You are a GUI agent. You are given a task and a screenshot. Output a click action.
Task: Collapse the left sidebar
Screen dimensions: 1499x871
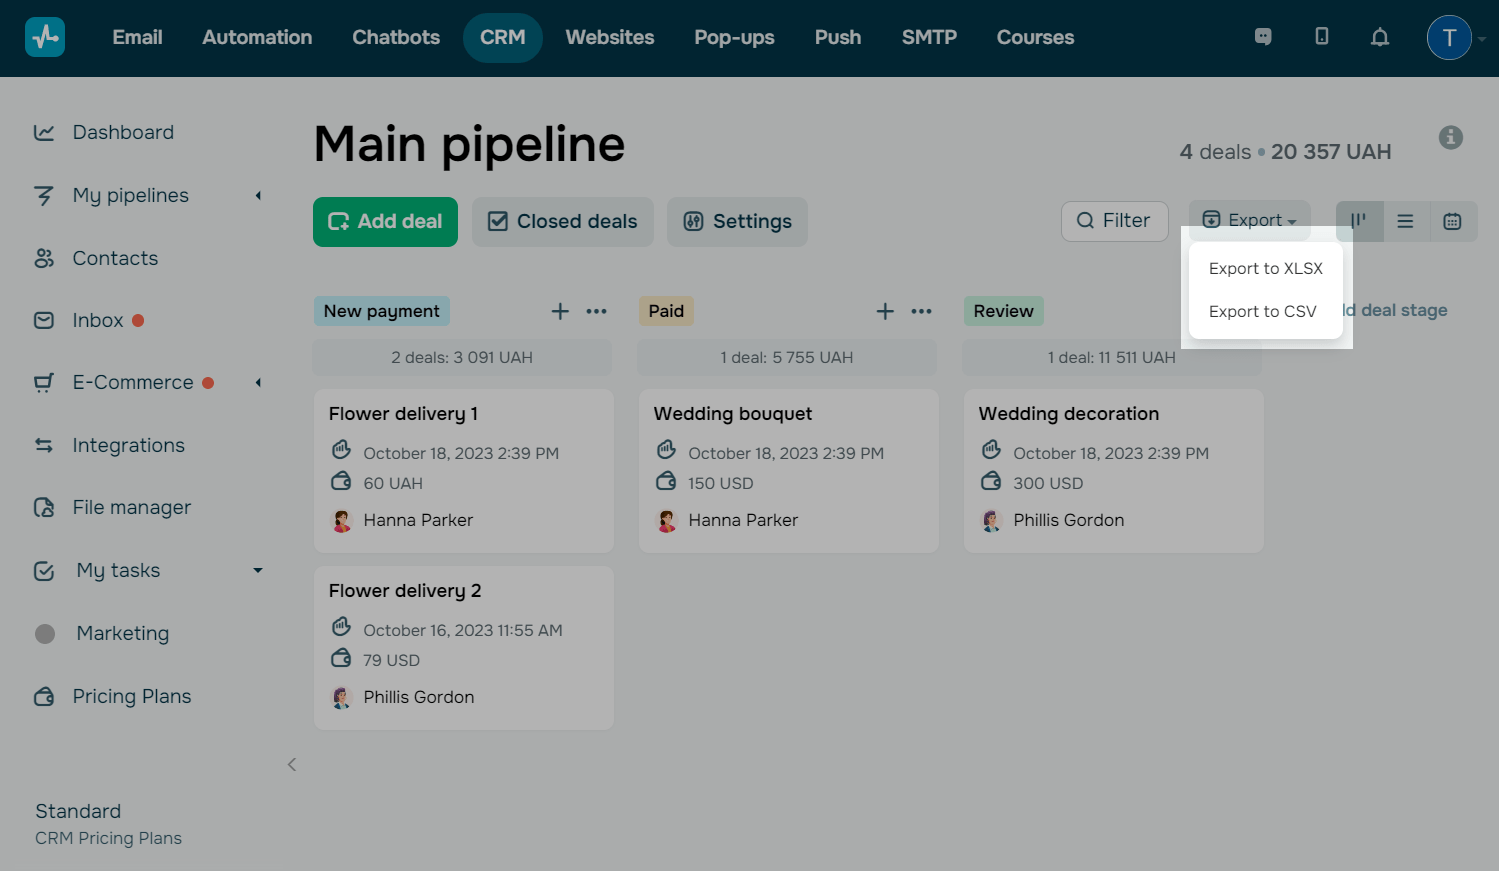[x=292, y=765]
